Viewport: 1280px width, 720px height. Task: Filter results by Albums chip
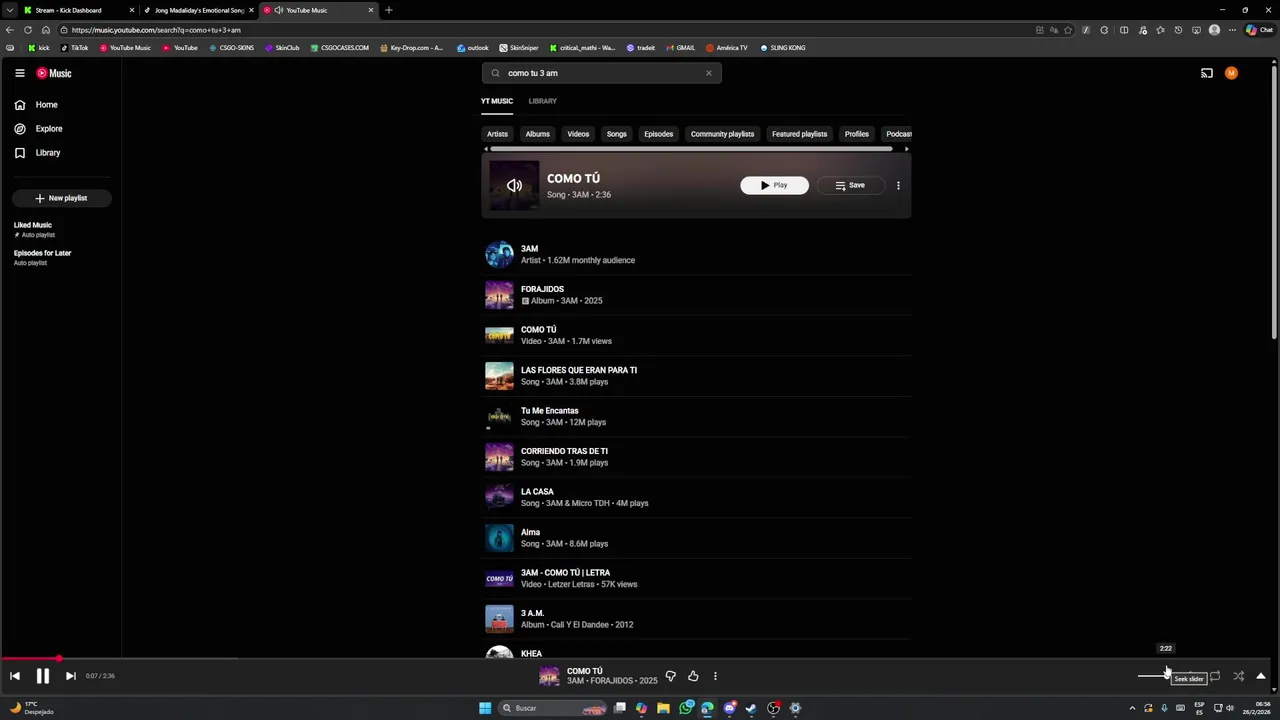coord(538,134)
